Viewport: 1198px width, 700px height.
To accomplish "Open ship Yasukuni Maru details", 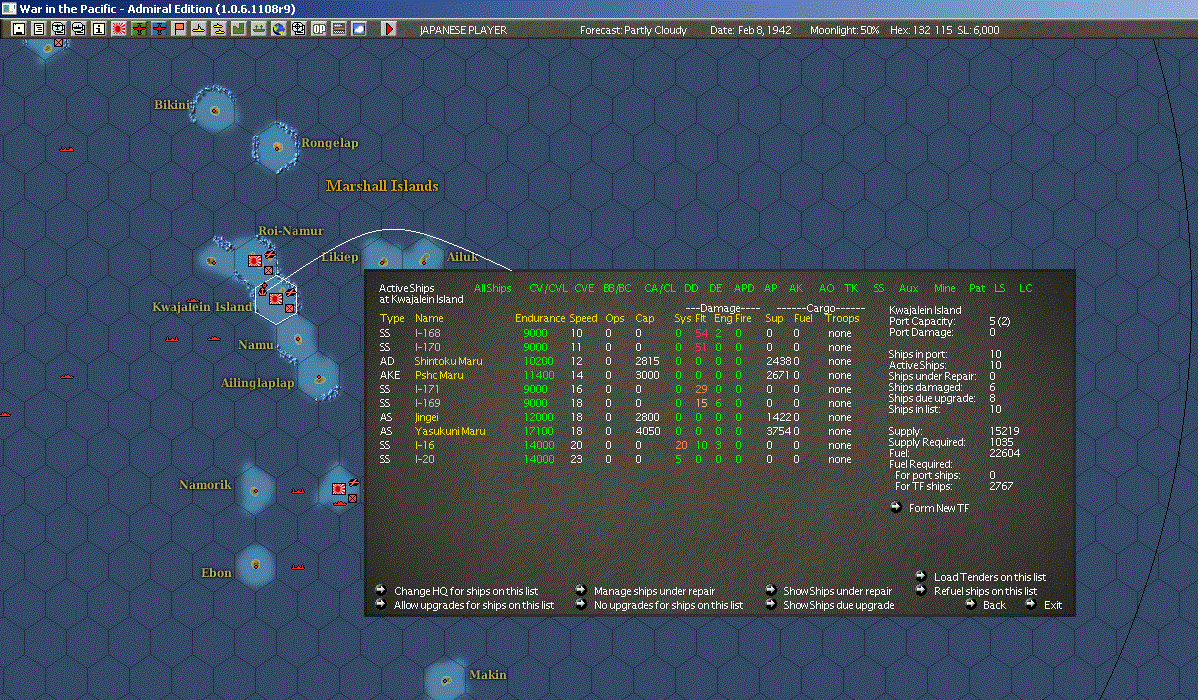I will coord(450,431).
